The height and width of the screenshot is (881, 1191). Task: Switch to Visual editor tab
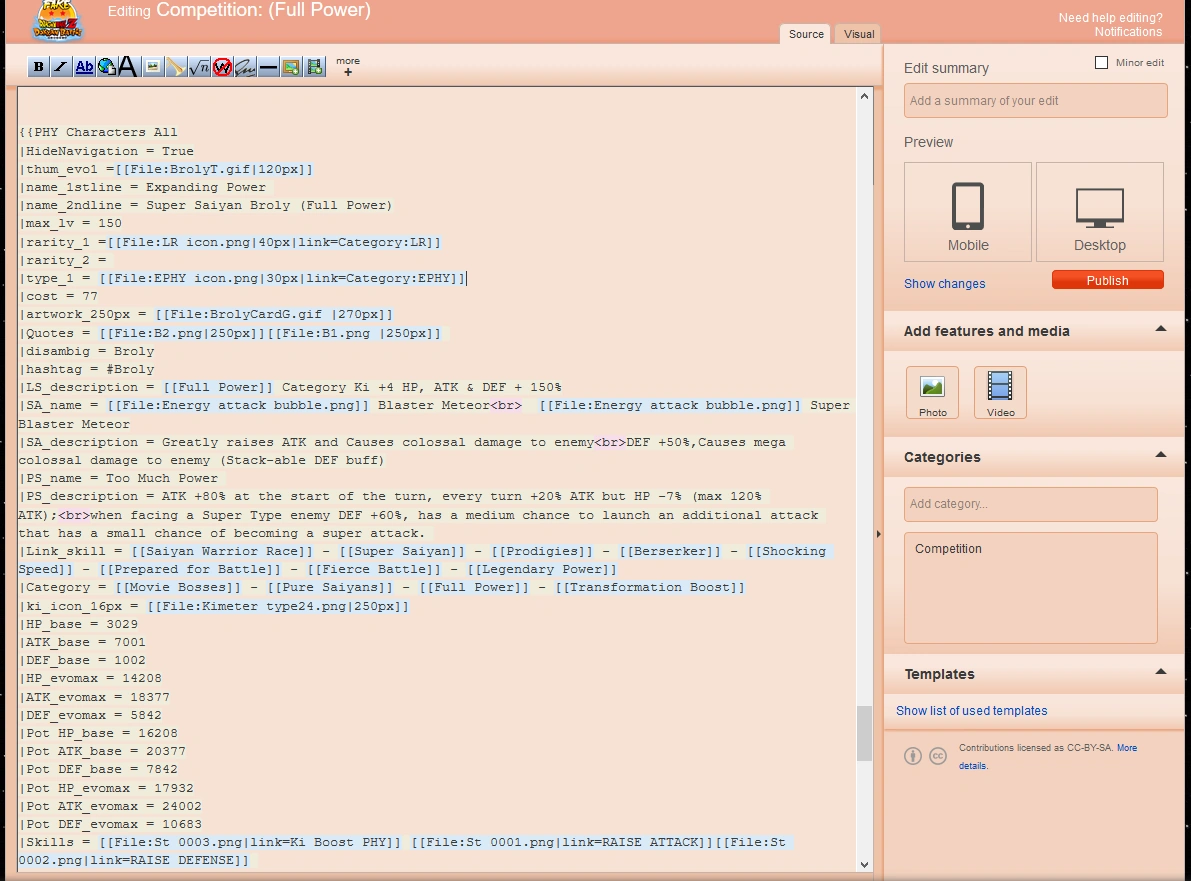(859, 34)
